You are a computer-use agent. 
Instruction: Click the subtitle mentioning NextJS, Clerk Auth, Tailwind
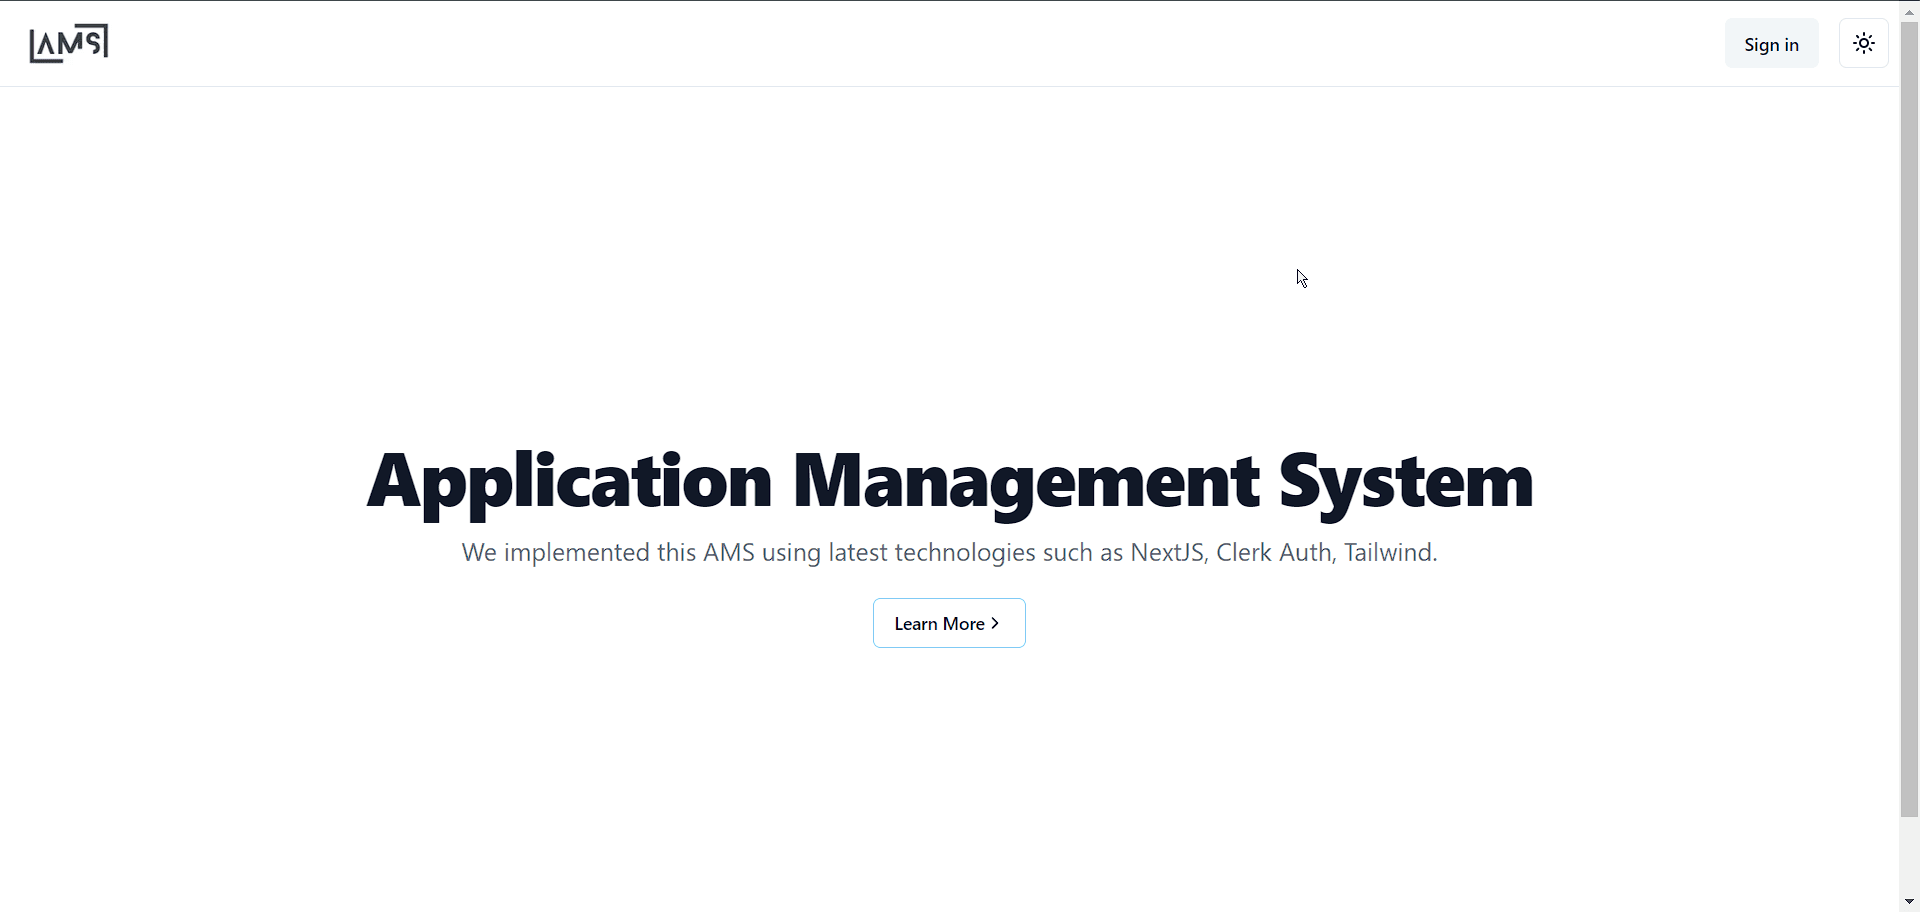tap(949, 552)
